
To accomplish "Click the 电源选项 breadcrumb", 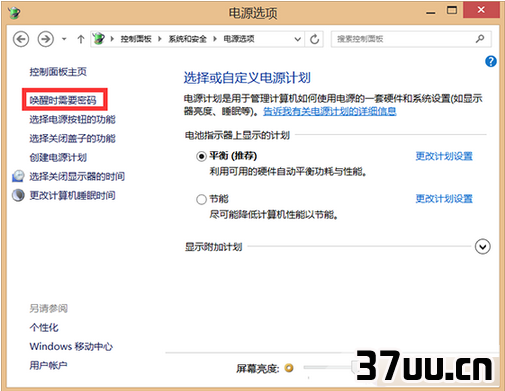I will (239, 39).
